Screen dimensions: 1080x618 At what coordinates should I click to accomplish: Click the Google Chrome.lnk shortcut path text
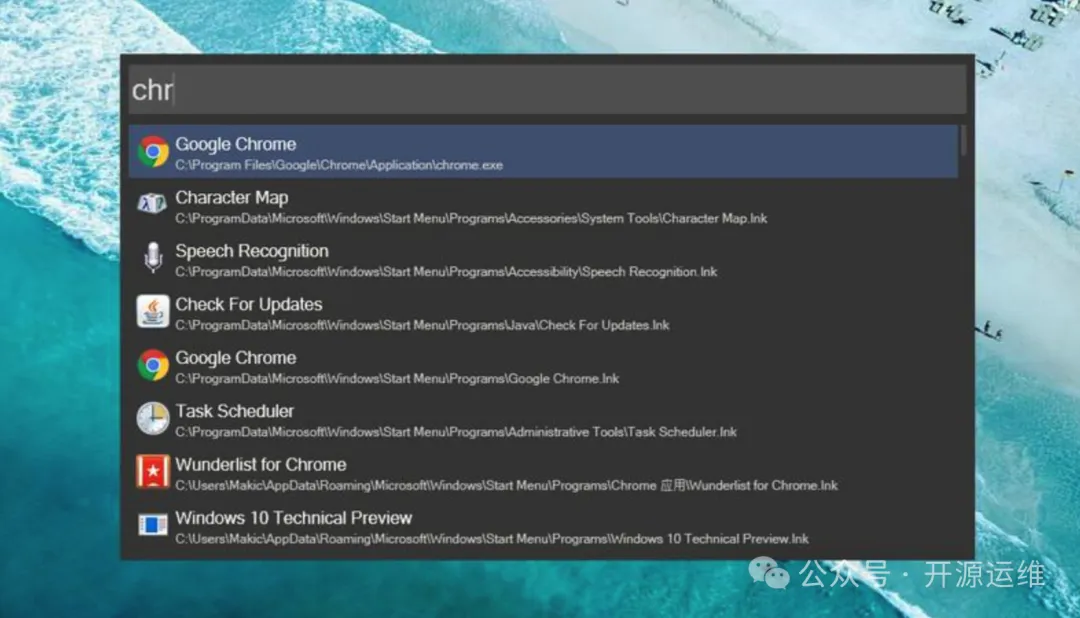[x=397, y=379]
